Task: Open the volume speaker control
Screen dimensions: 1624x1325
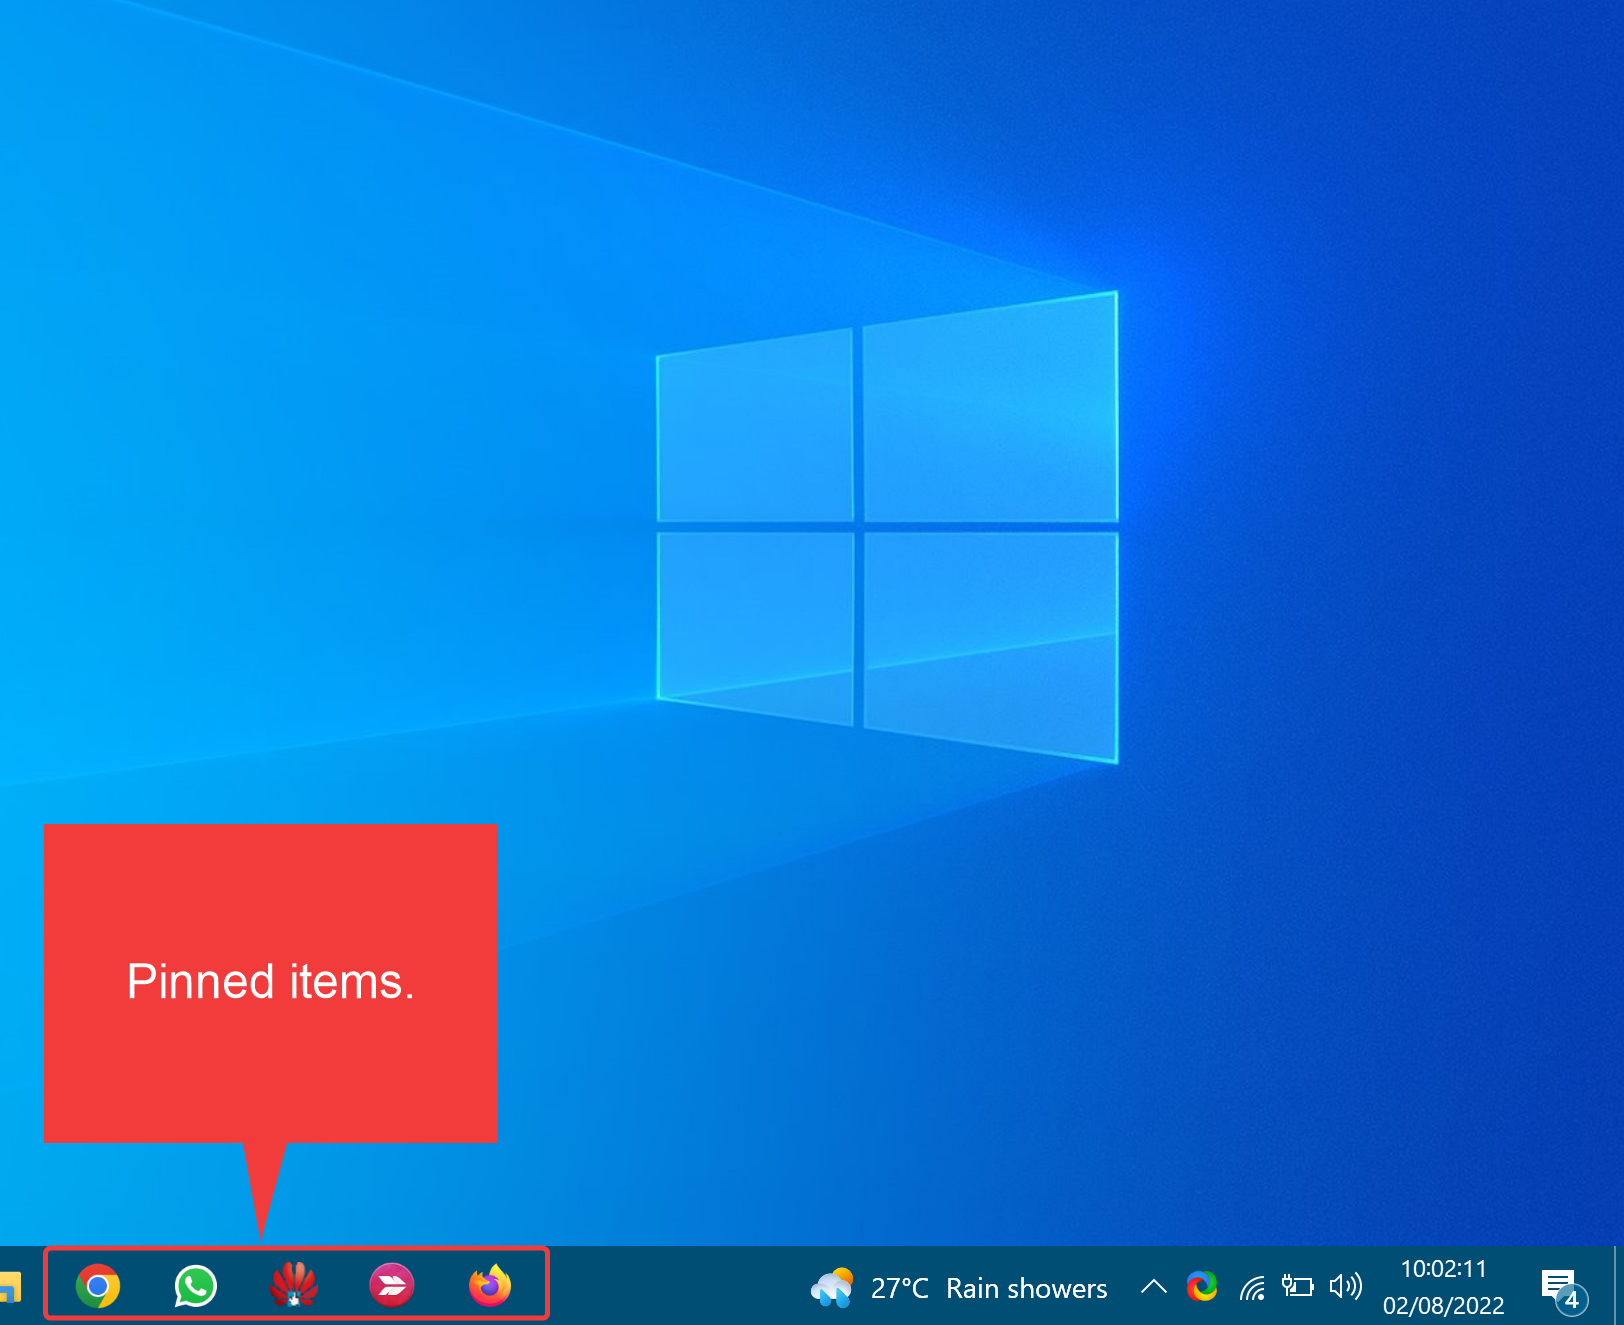Action: click(1345, 1287)
